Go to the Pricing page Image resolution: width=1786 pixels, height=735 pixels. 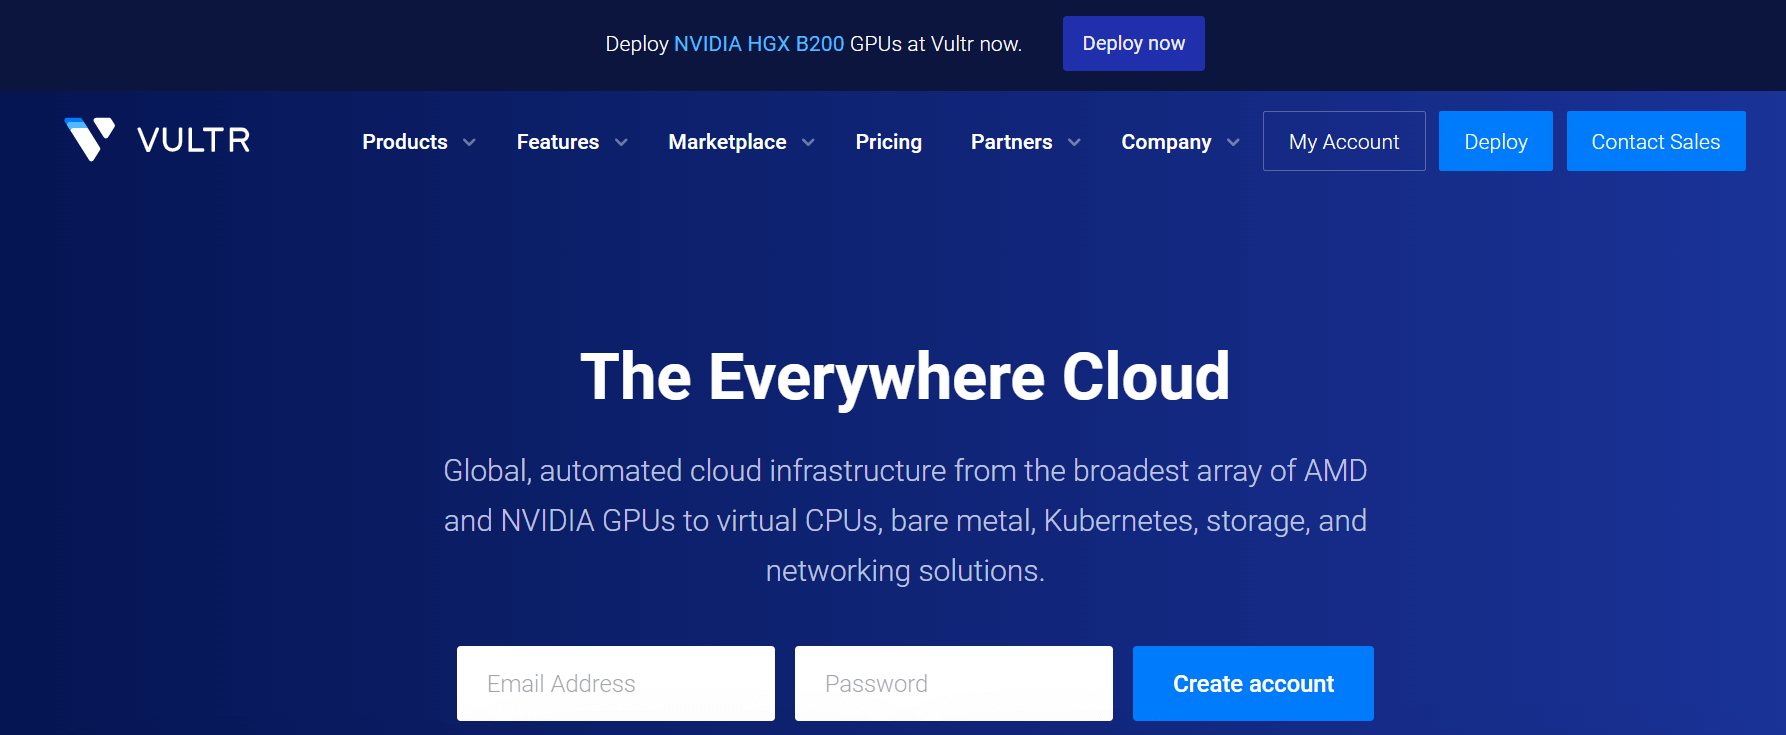(x=888, y=142)
